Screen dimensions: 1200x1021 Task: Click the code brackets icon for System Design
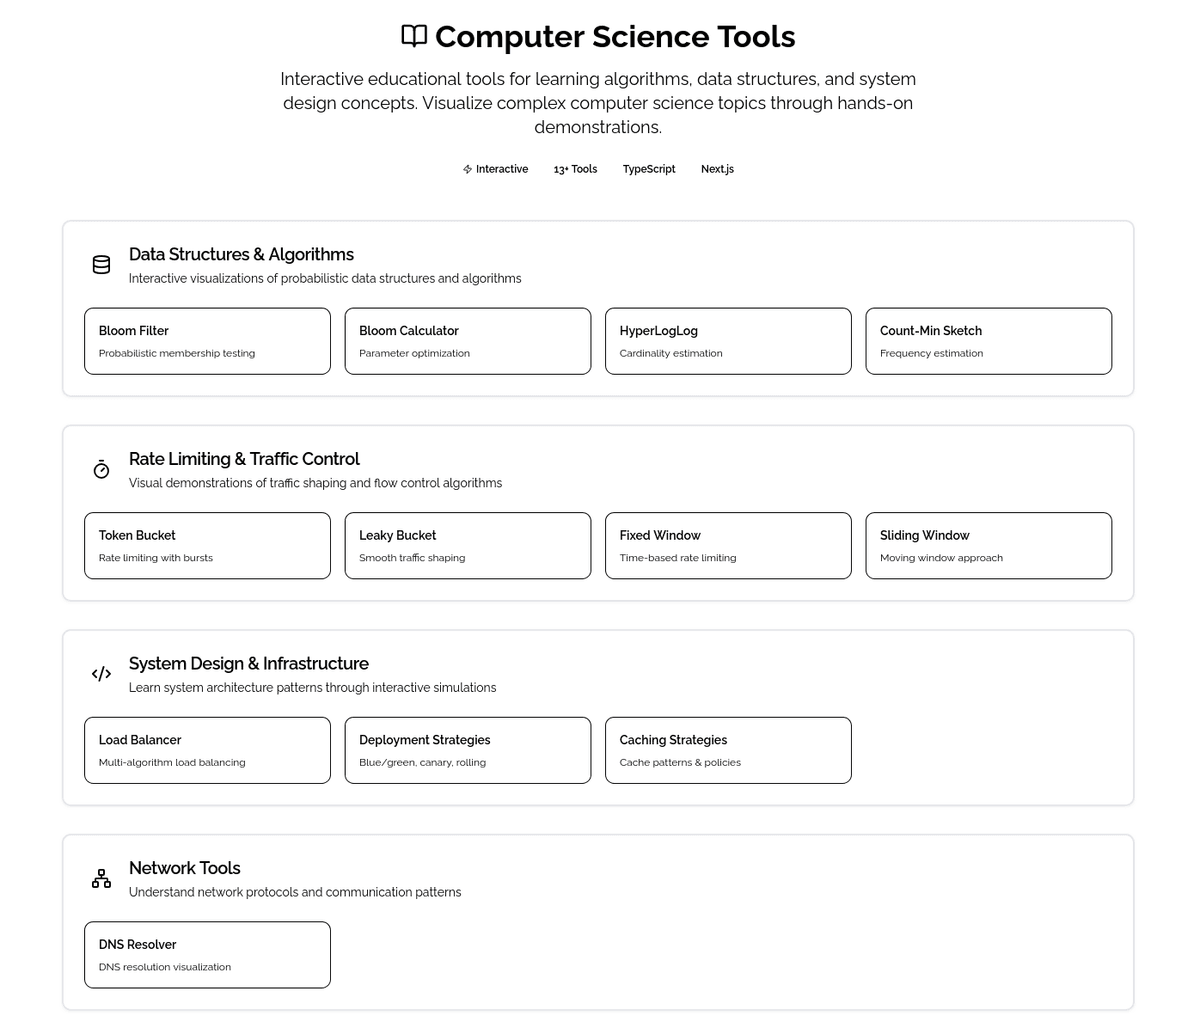101,673
